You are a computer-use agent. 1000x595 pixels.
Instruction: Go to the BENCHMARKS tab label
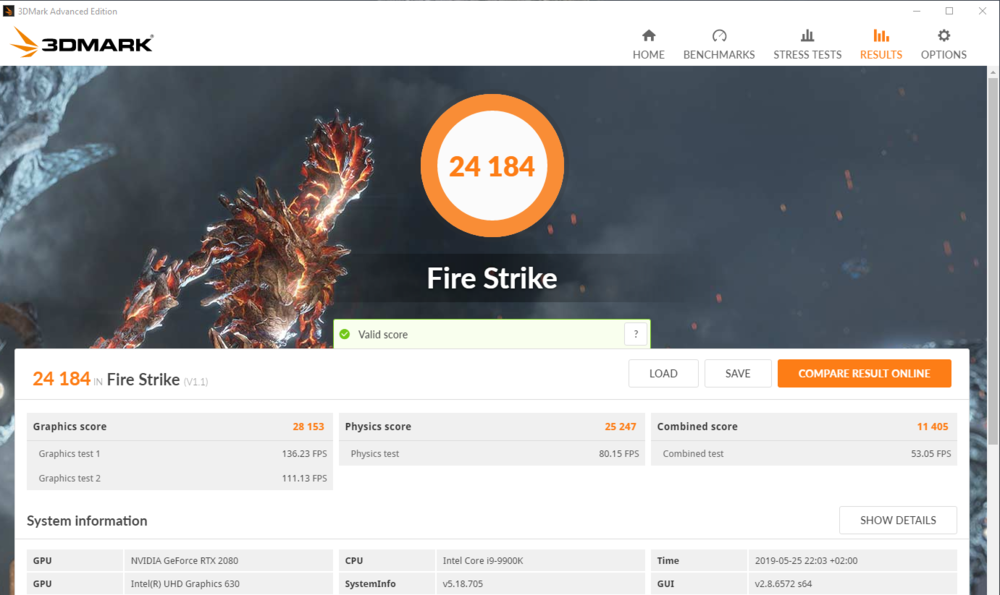[x=719, y=55]
